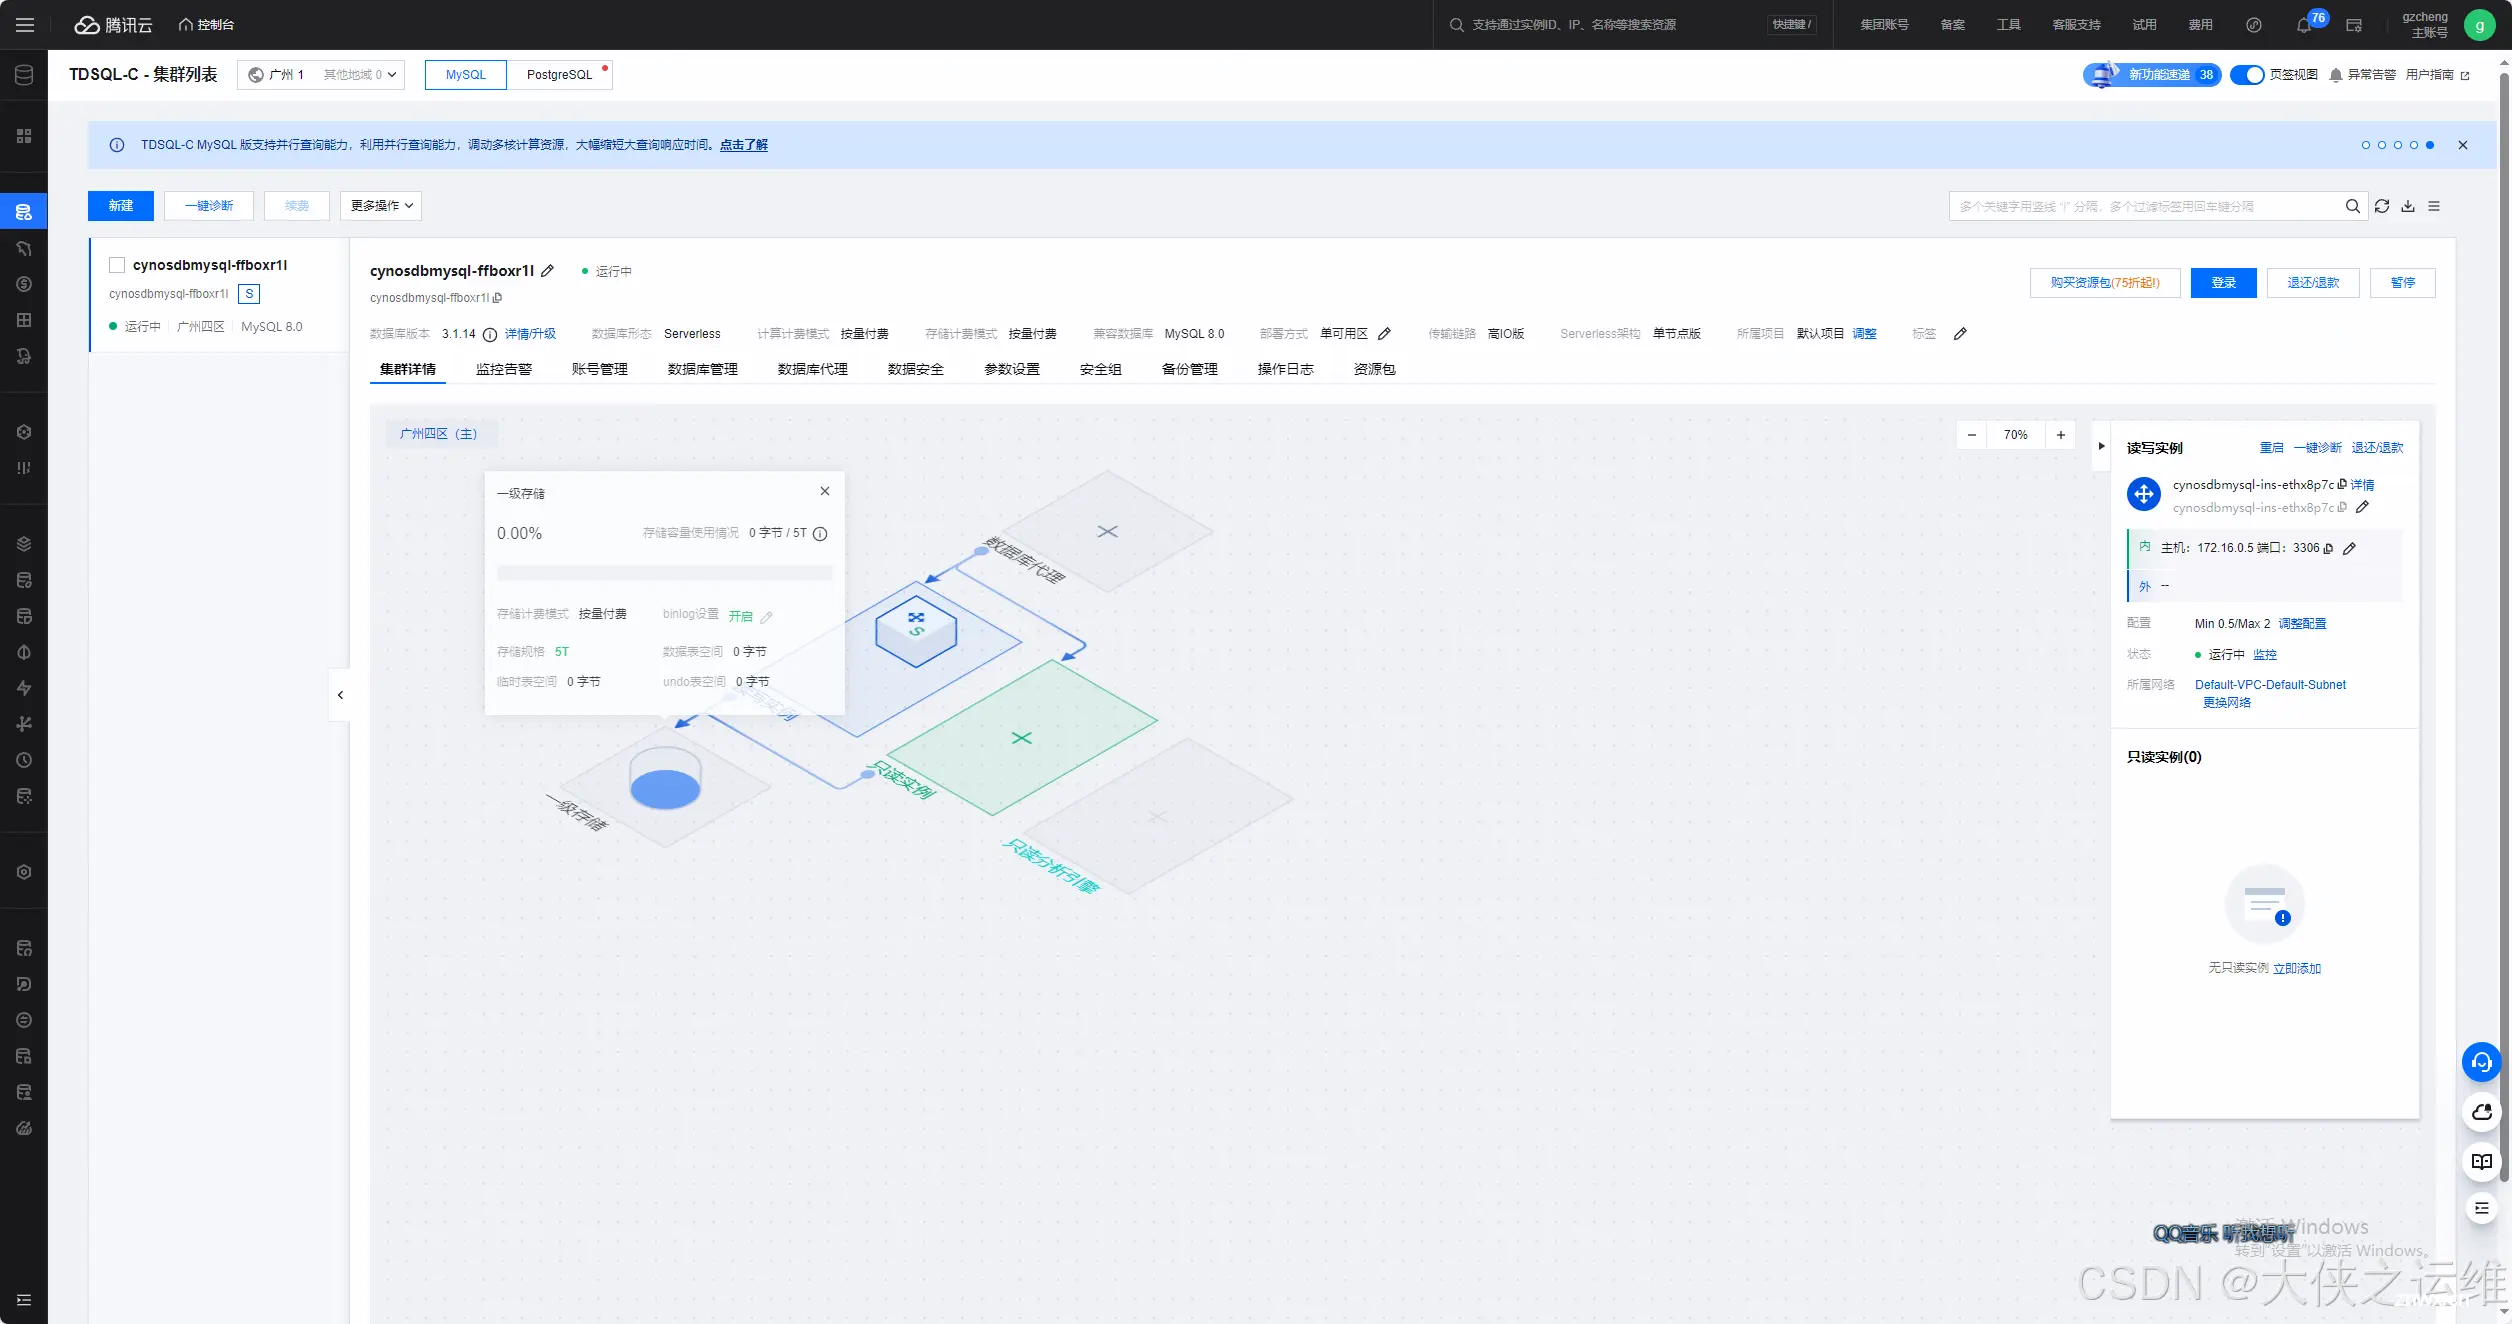This screenshot has width=2512, height=1324.
Task: Click the 调整配置 link
Action: (x=2302, y=624)
